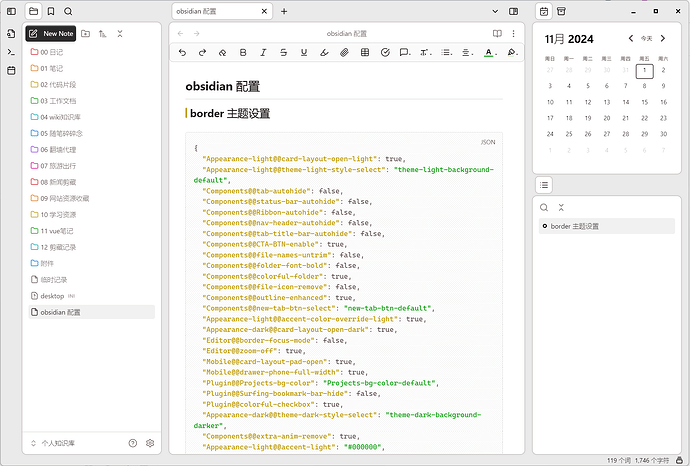690x466 pixels.
Task: Select the calendar tab in right sidebar
Action: click(544, 11)
